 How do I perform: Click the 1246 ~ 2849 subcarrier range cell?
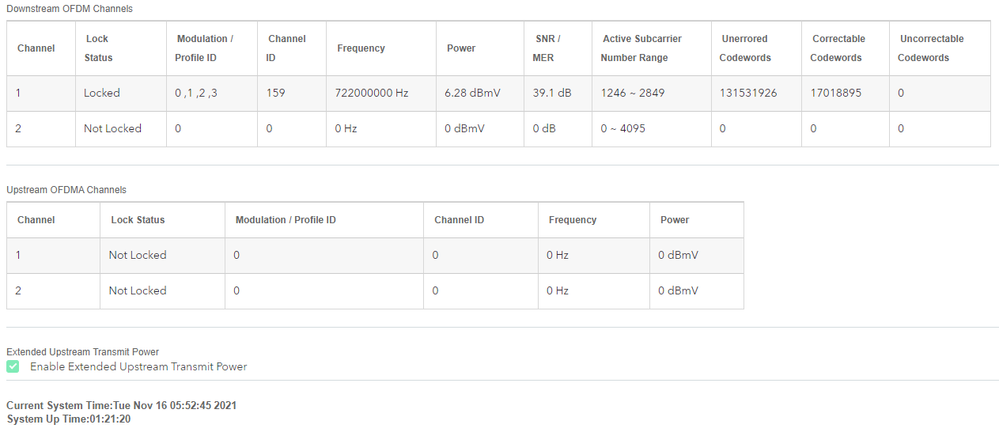[x=632, y=93]
